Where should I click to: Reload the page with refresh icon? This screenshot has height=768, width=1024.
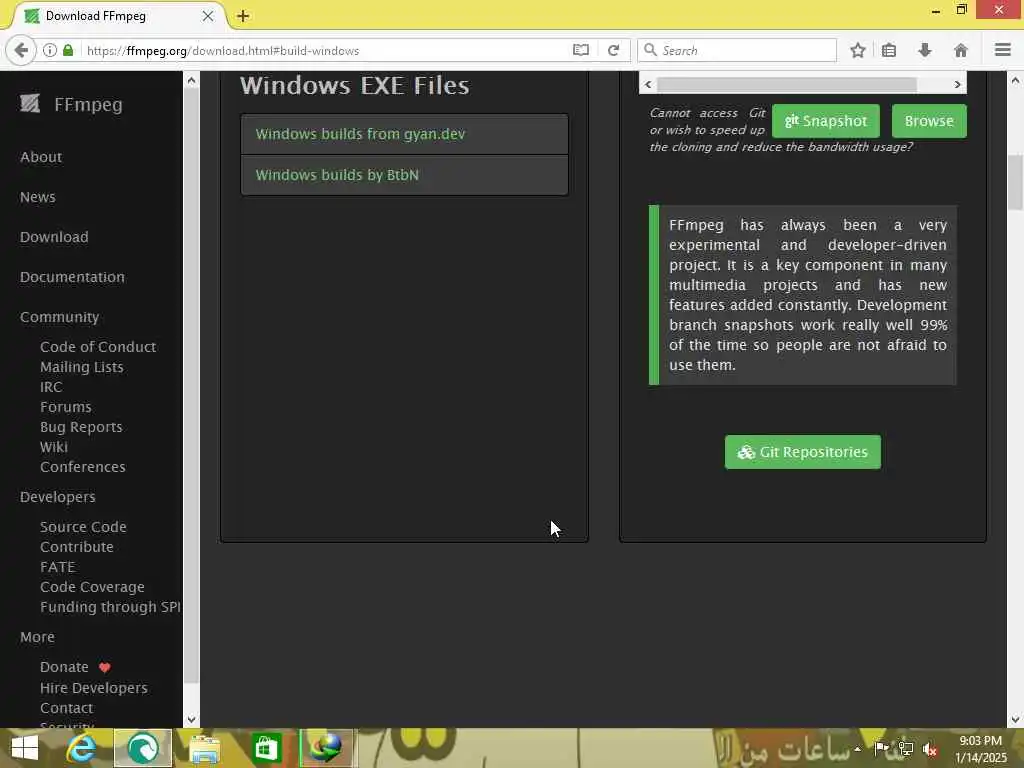pos(613,50)
